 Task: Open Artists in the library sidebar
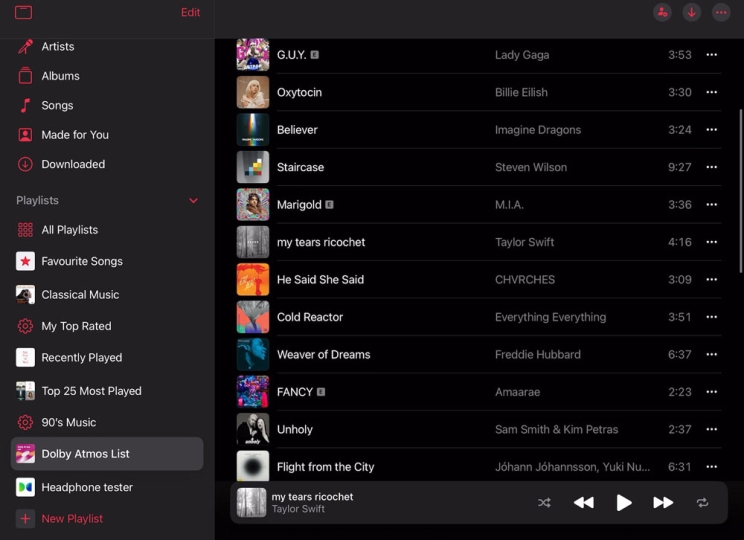point(107,47)
